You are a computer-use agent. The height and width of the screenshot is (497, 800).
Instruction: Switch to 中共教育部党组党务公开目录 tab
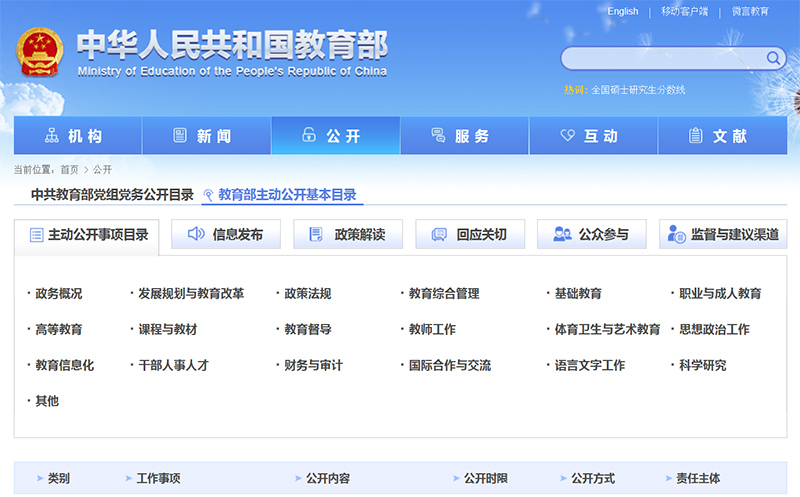(x=112, y=195)
